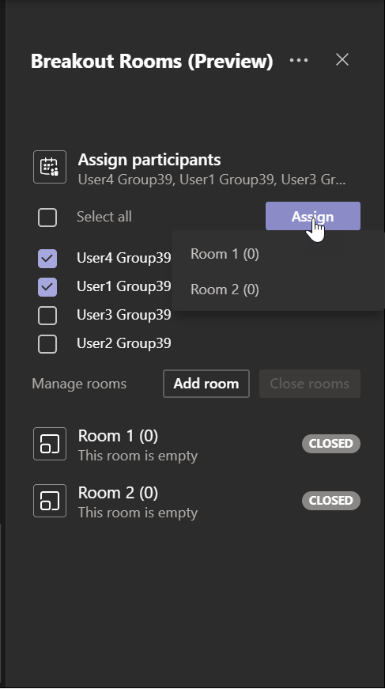Click the Room 2 breakout icon
The width and height of the screenshot is (385, 689).
[50, 501]
